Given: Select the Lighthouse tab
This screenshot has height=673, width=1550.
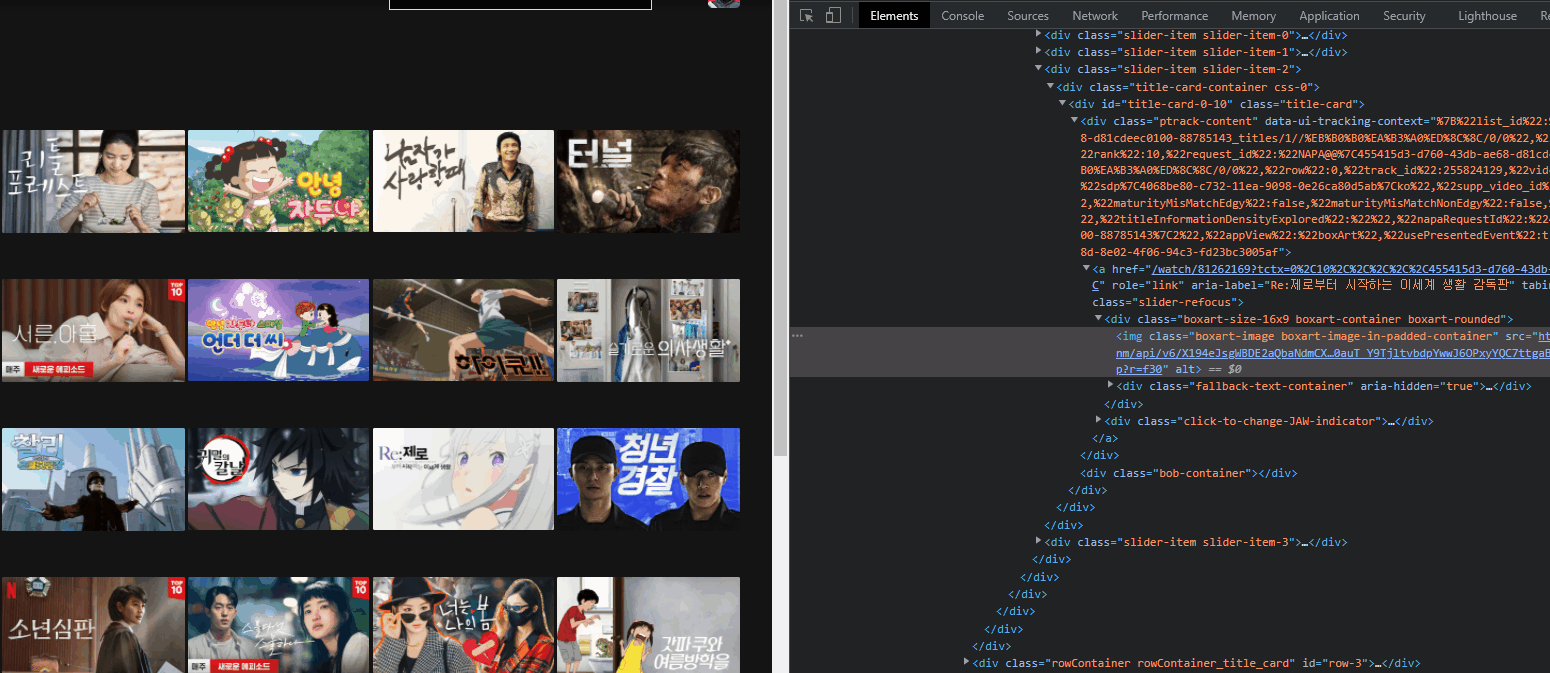Looking at the screenshot, I should 1487,15.
